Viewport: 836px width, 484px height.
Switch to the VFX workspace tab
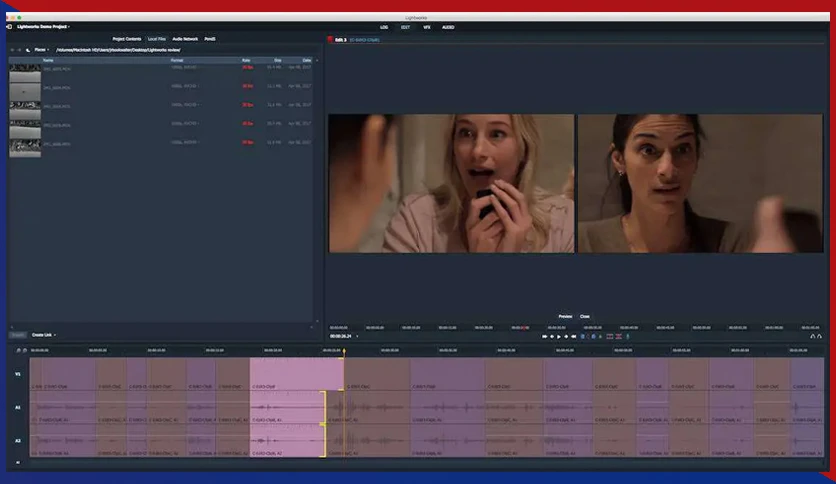[x=427, y=27]
